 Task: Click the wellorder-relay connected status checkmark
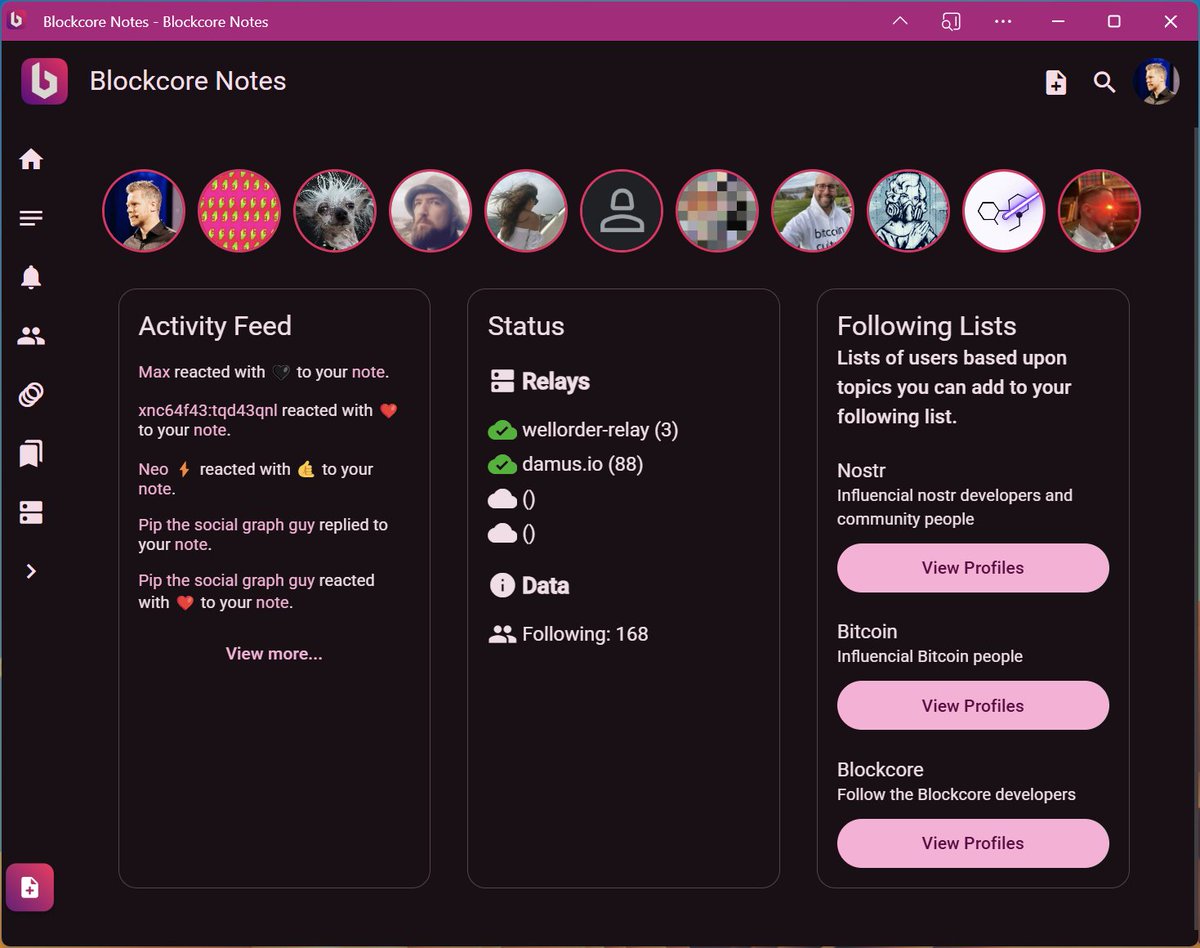pyautogui.click(x=502, y=430)
